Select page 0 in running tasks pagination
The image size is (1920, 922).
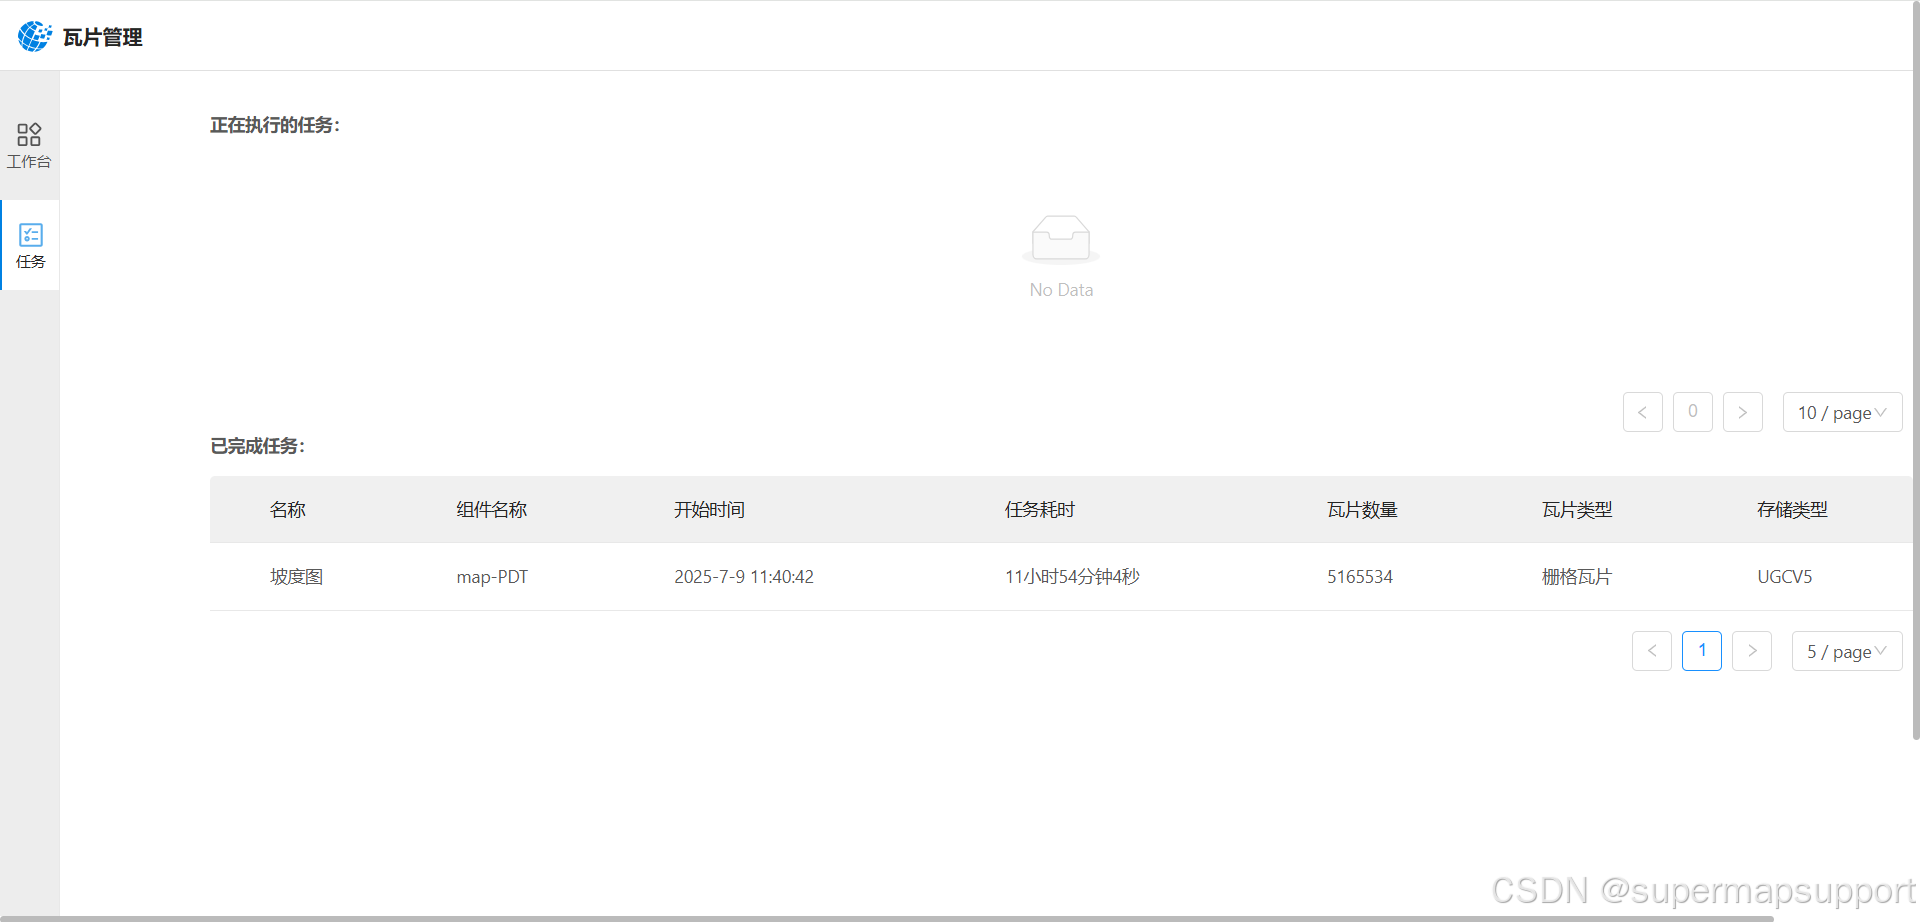click(x=1693, y=412)
